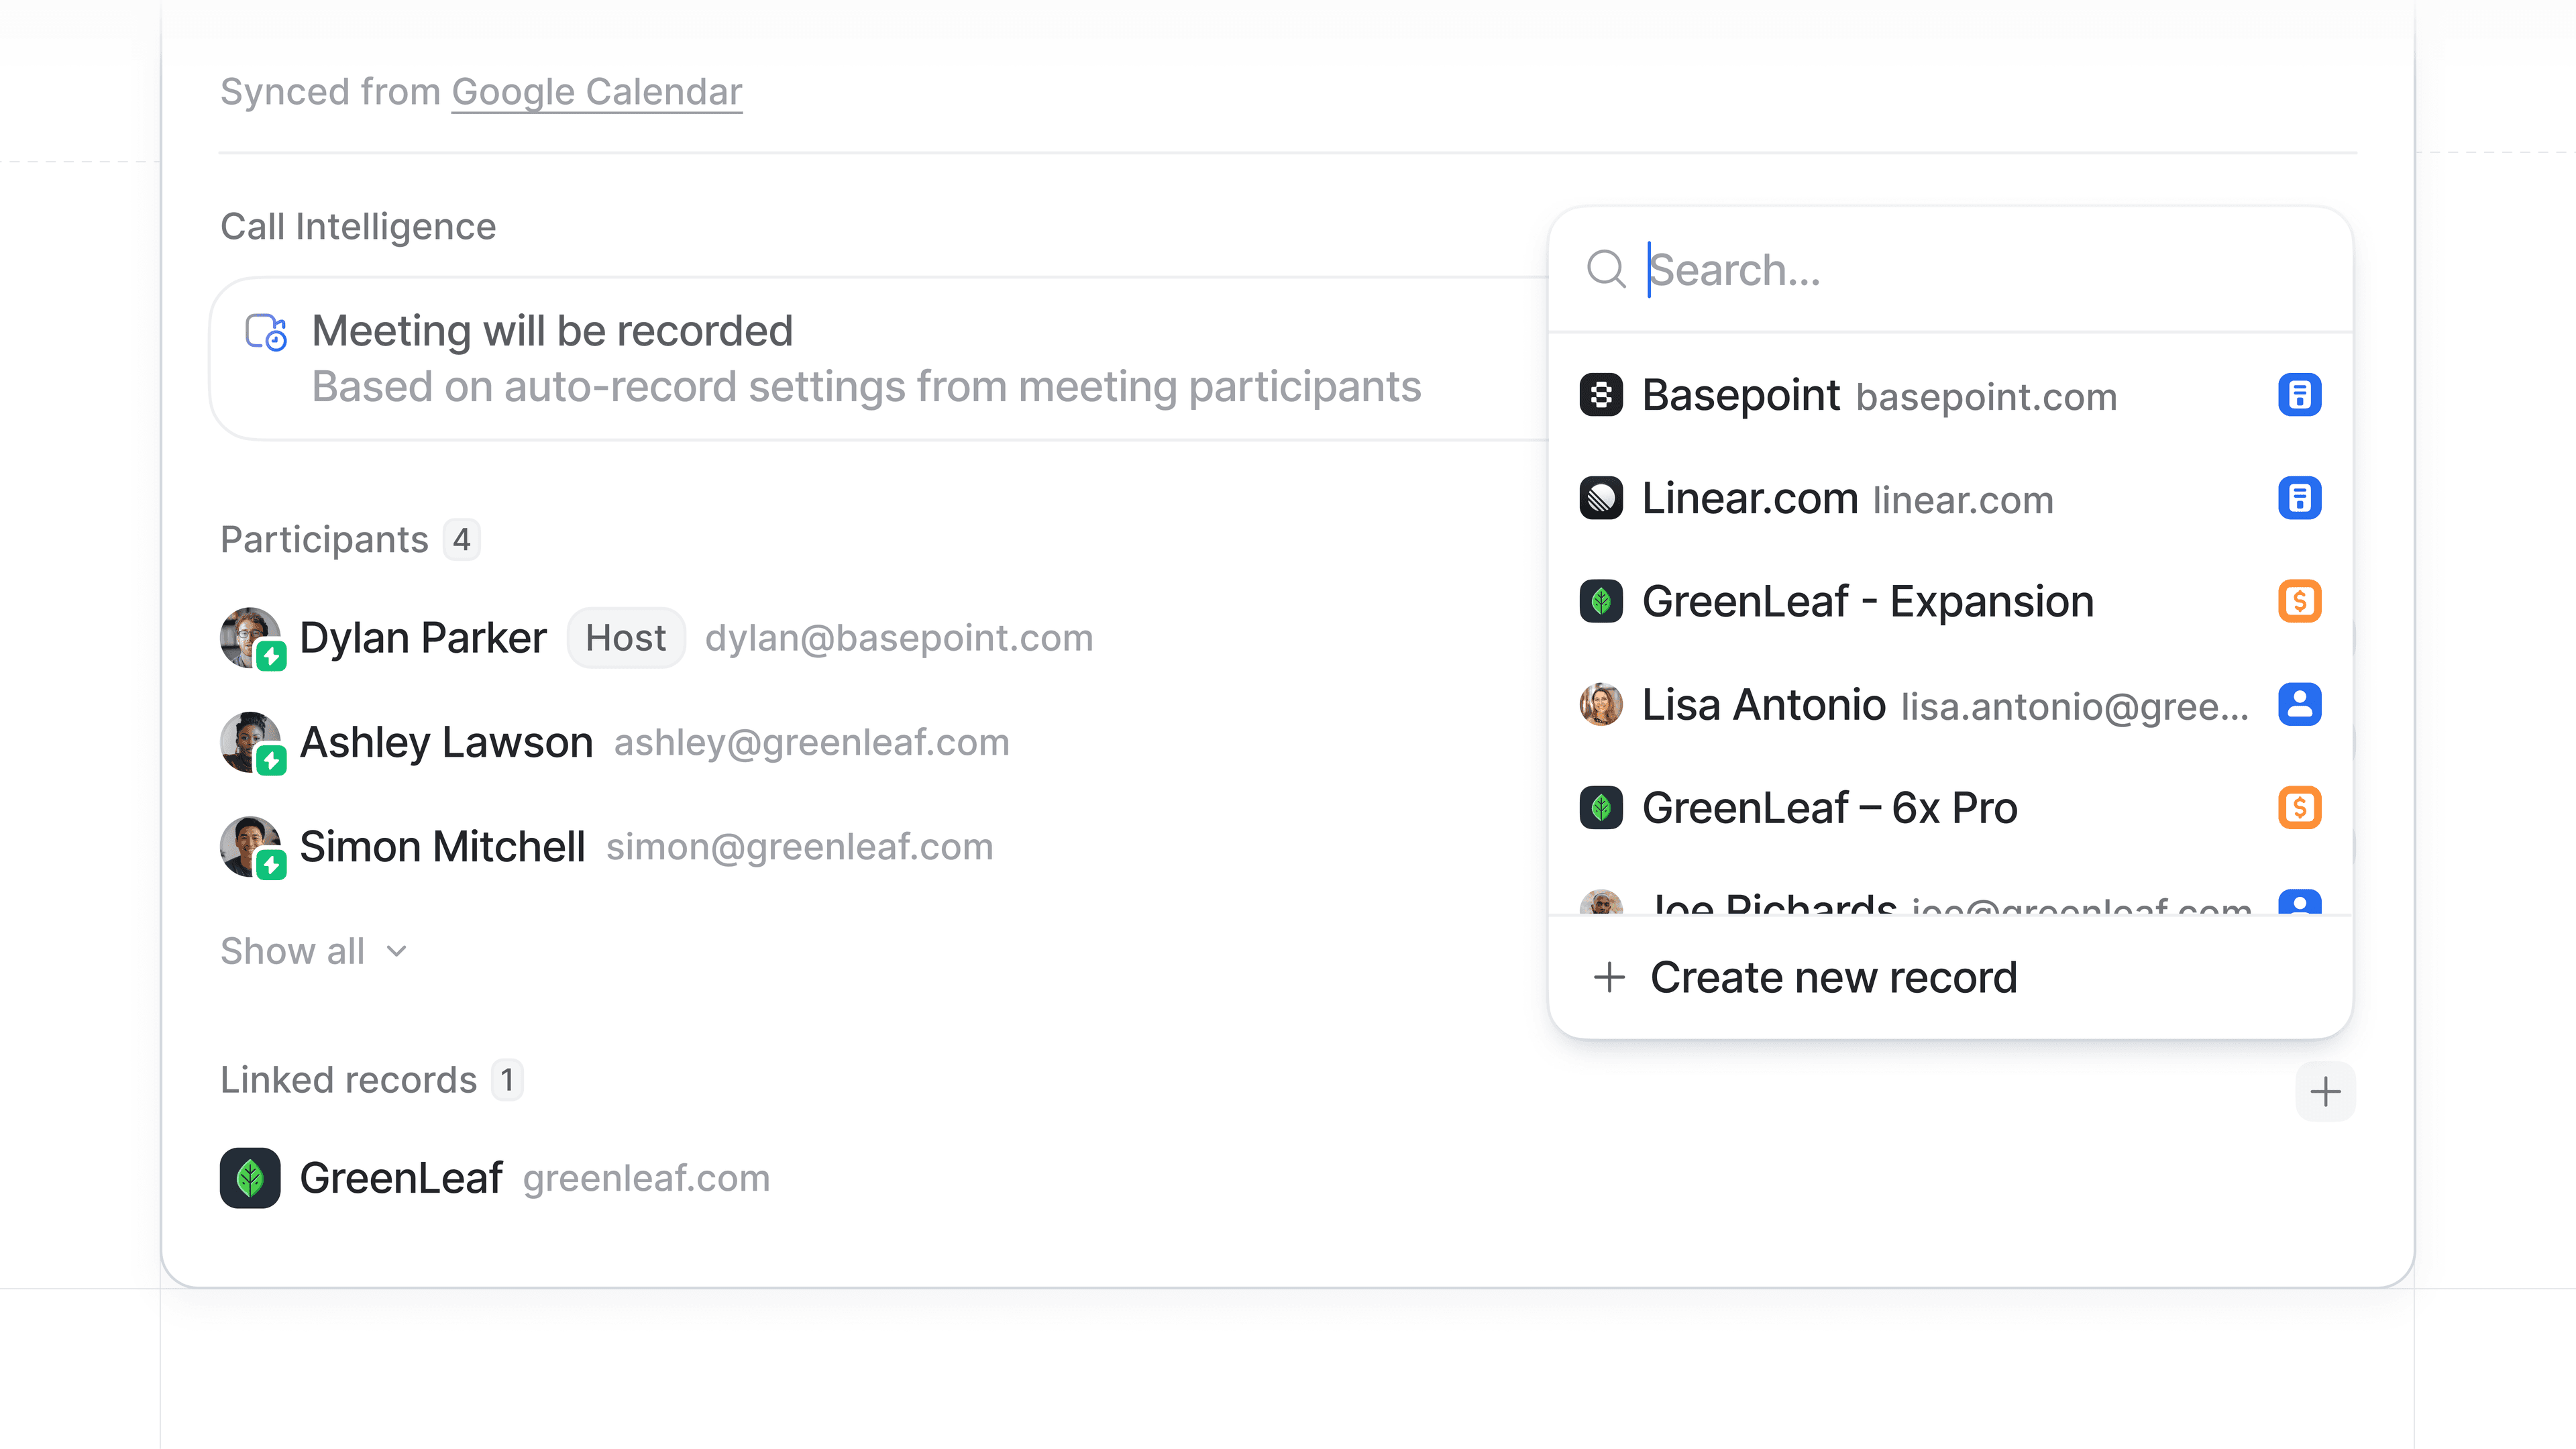
Task: Click company type icon beside Linear.com
Action: 2299,498
